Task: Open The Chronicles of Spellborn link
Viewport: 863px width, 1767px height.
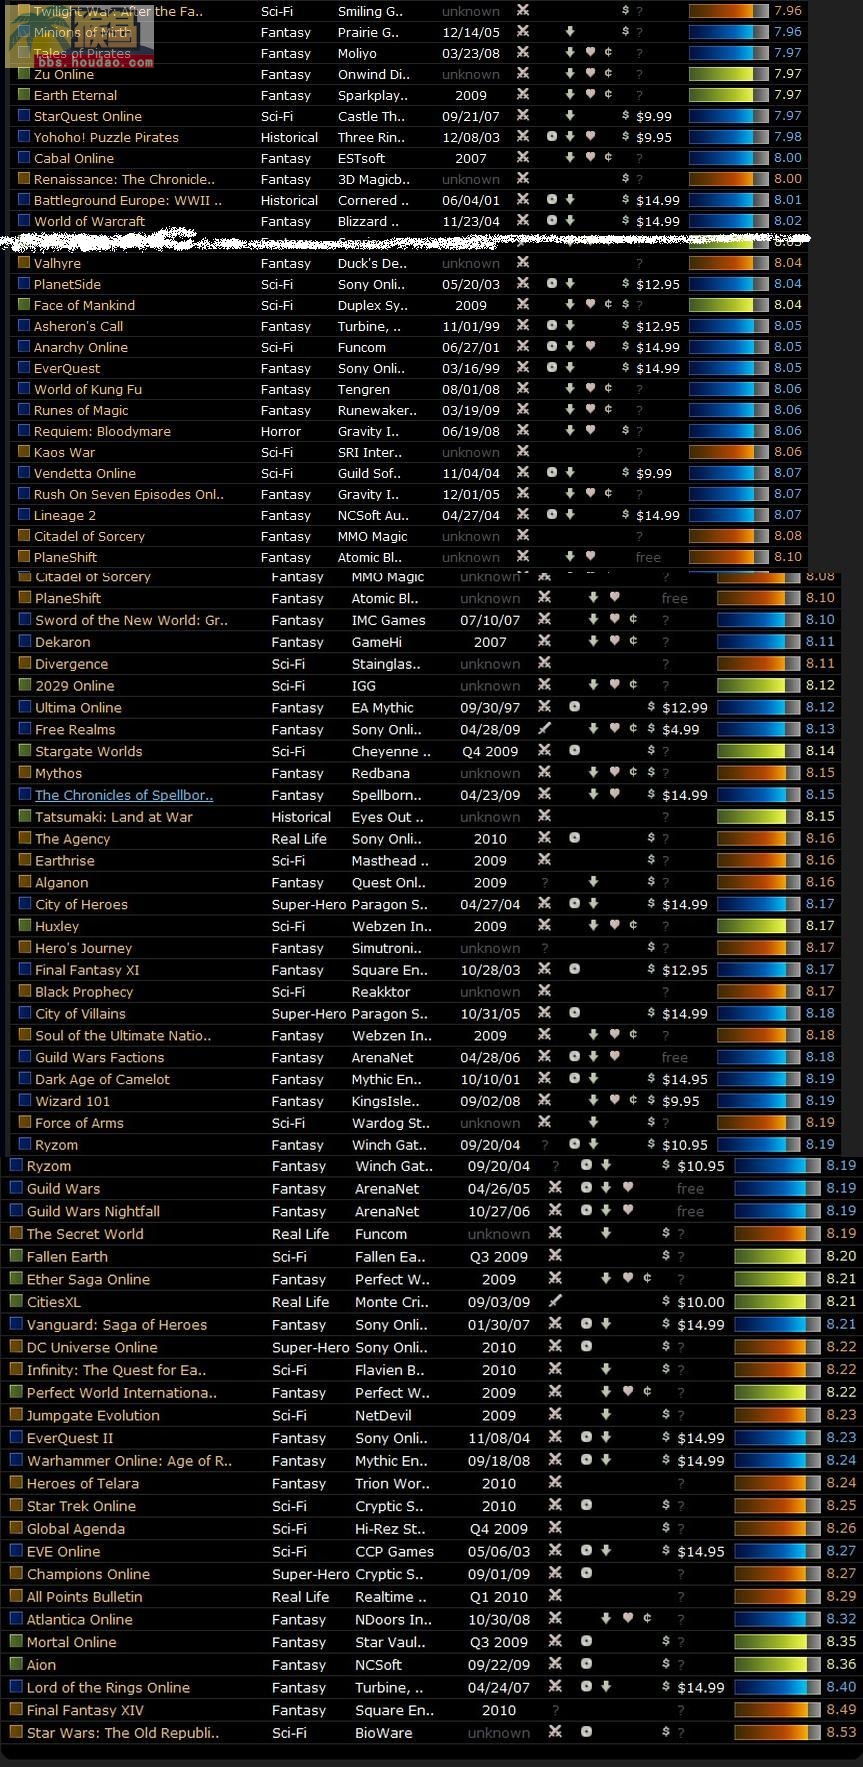Action: (124, 795)
